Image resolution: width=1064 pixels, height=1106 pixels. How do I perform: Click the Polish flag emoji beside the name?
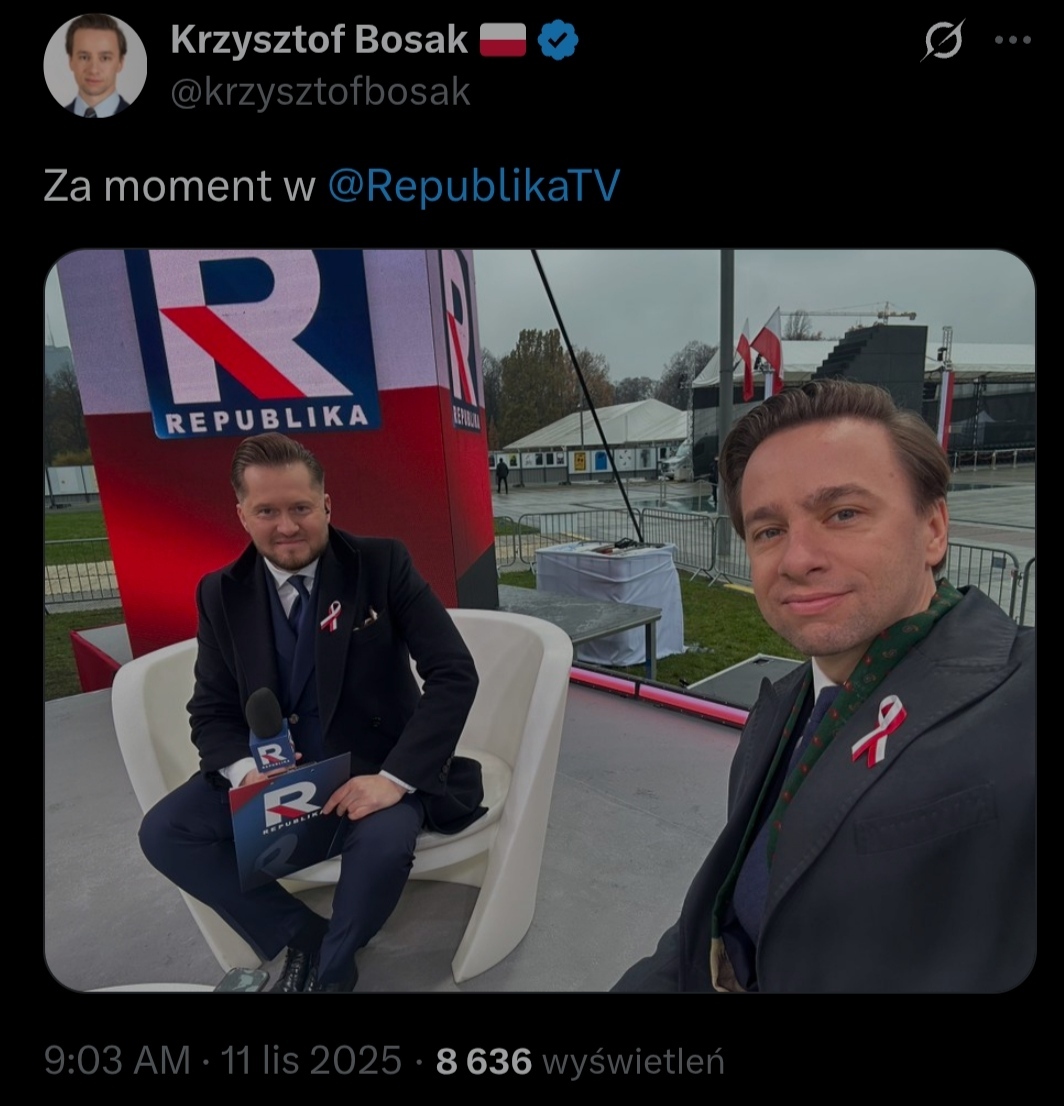click(503, 40)
